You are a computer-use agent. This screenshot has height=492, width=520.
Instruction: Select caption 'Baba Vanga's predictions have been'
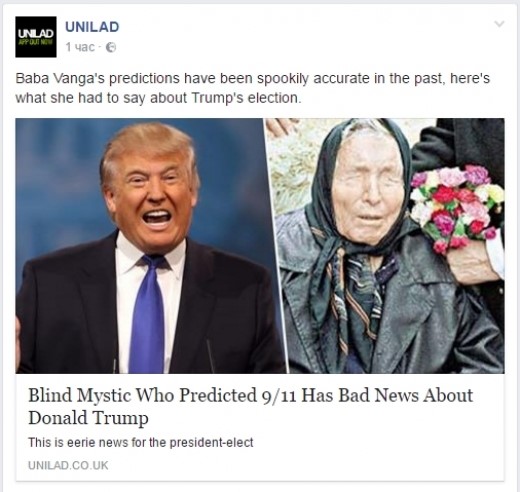135,79
